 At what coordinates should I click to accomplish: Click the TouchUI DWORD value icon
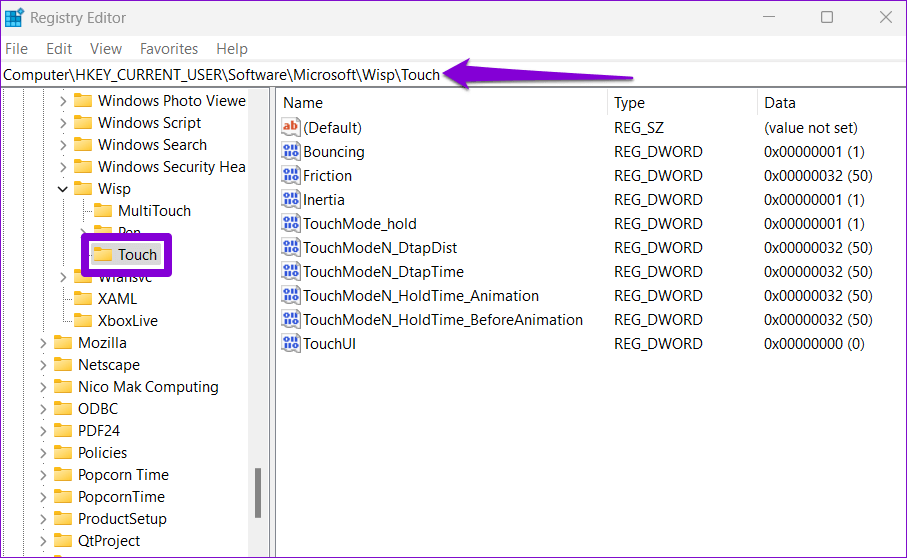[291, 343]
